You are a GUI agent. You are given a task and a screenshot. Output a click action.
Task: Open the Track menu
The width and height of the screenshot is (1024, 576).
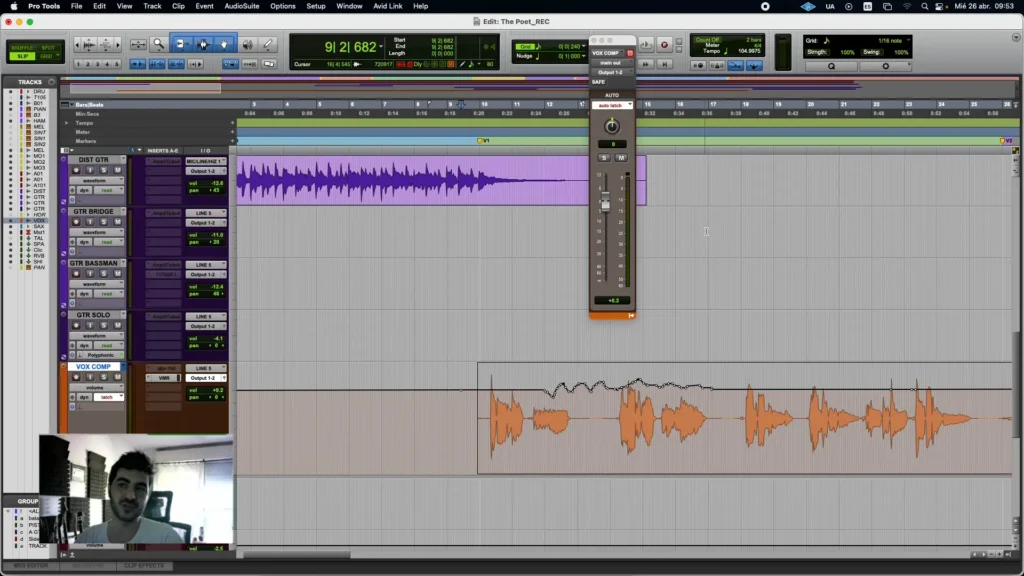[152, 7]
